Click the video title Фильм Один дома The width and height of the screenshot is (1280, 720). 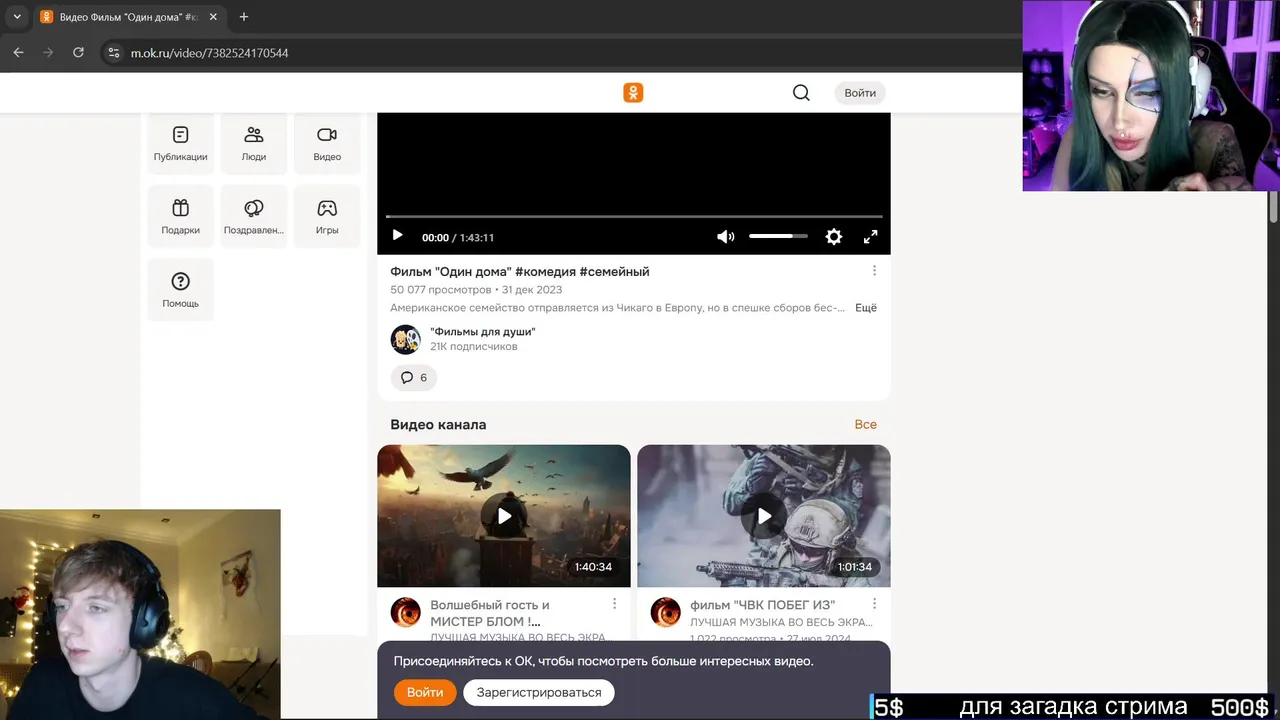click(x=520, y=272)
